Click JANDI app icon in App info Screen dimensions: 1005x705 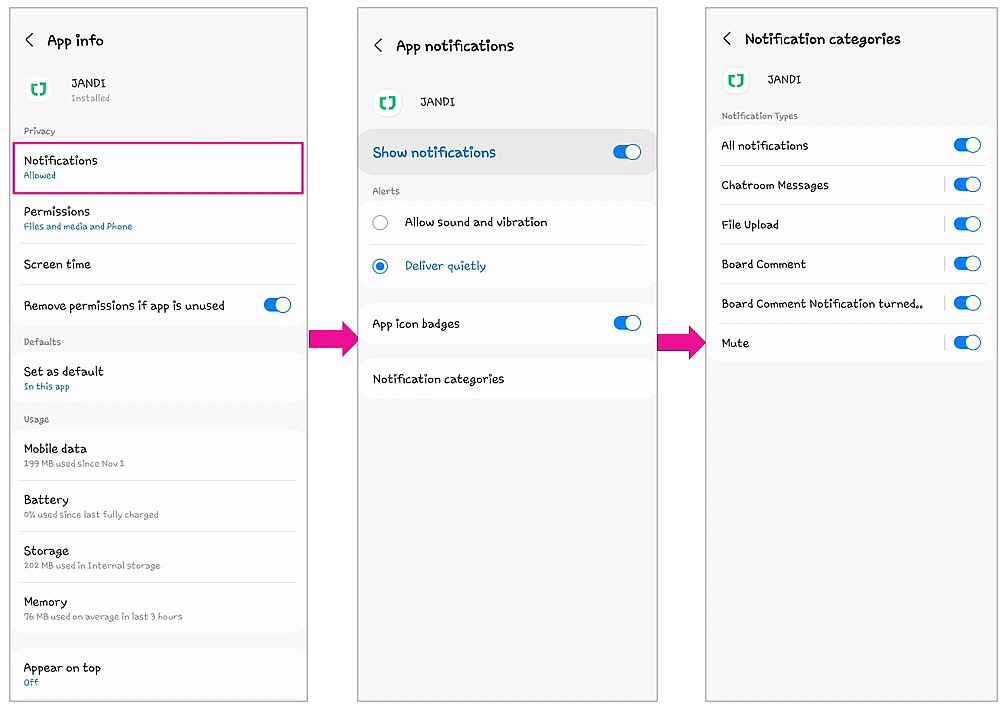pyautogui.click(x=39, y=89)
